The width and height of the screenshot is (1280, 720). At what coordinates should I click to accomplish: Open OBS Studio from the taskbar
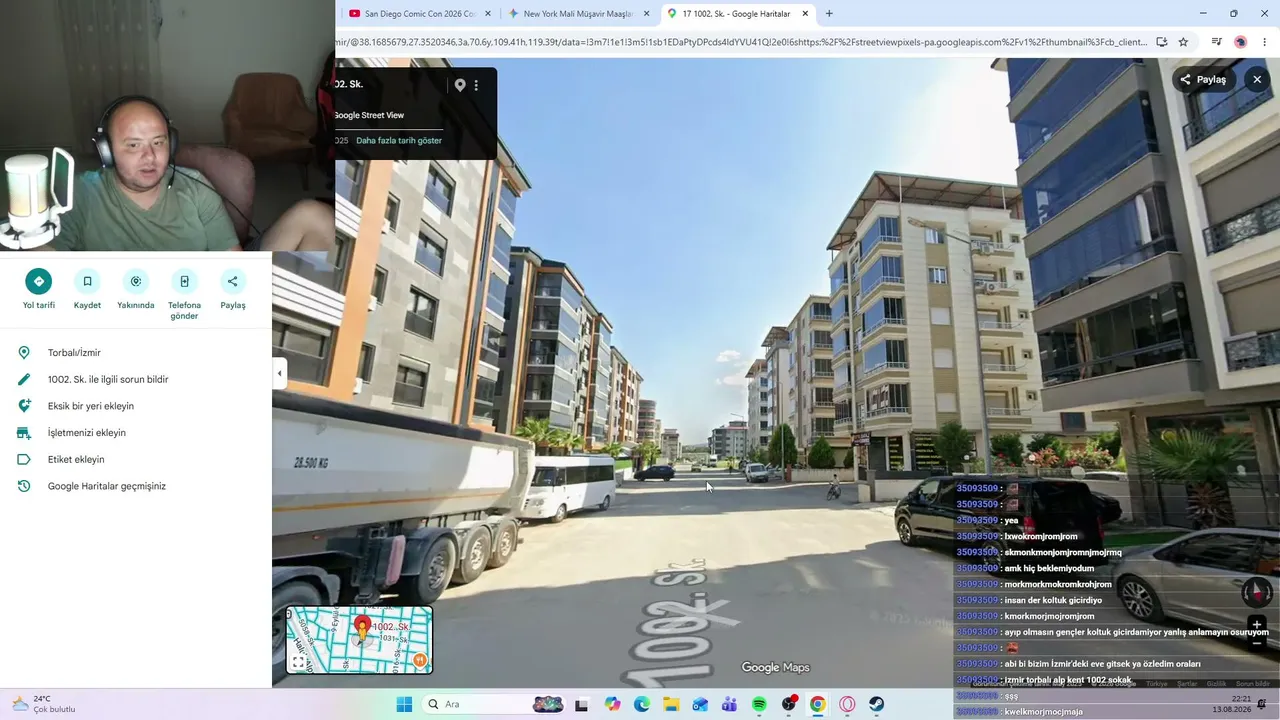tap(789, 704)
